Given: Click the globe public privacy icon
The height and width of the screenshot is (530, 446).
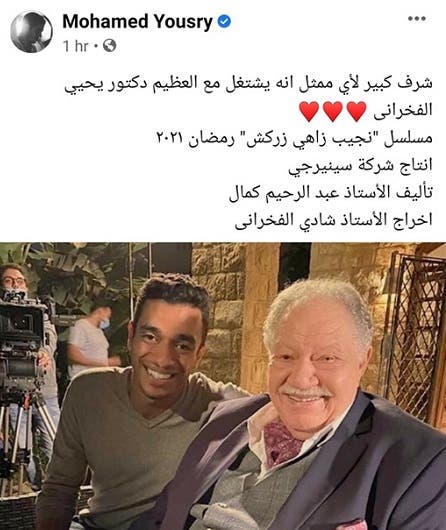Looking at the screenshot, I should pos(110,45).
